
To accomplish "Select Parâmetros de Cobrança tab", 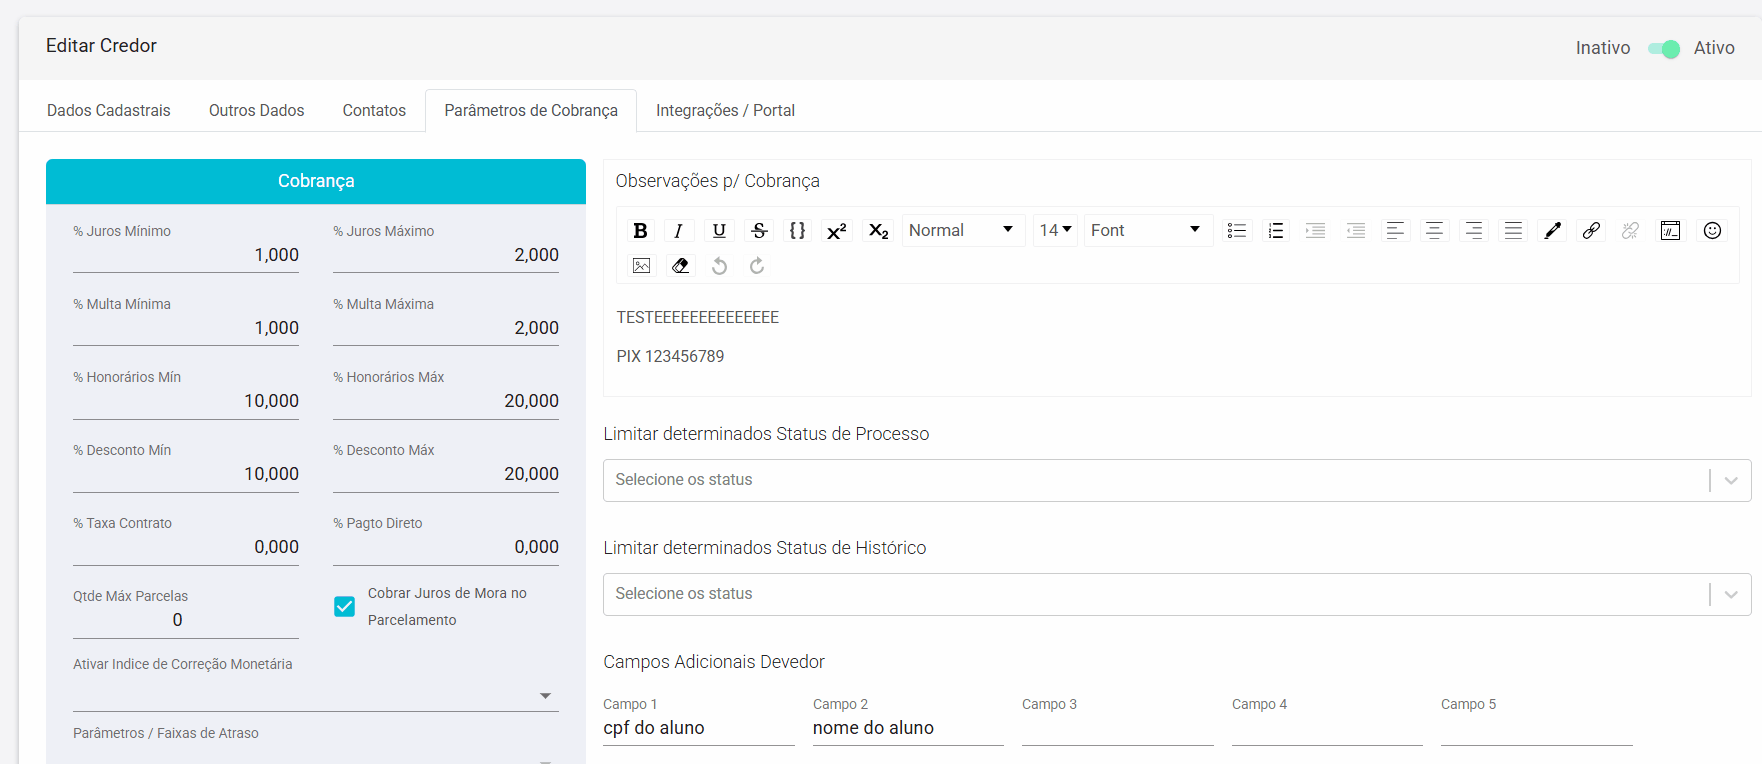I will [531, 111].
